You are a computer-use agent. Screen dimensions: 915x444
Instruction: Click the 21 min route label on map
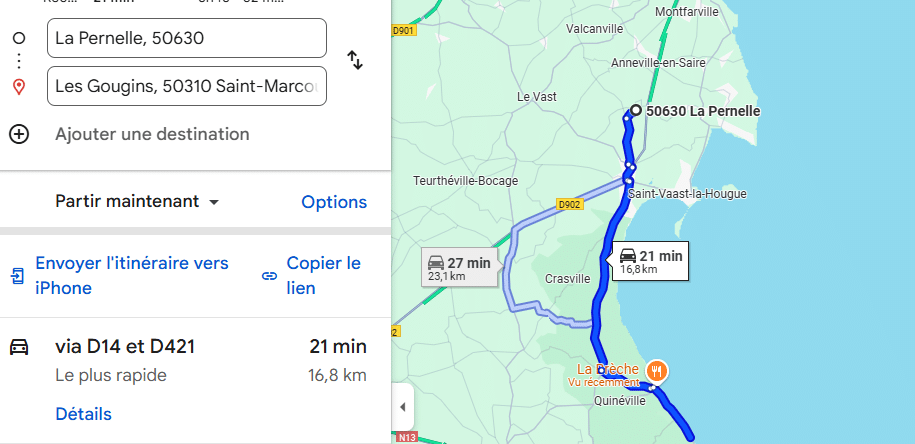click(651, 261)
